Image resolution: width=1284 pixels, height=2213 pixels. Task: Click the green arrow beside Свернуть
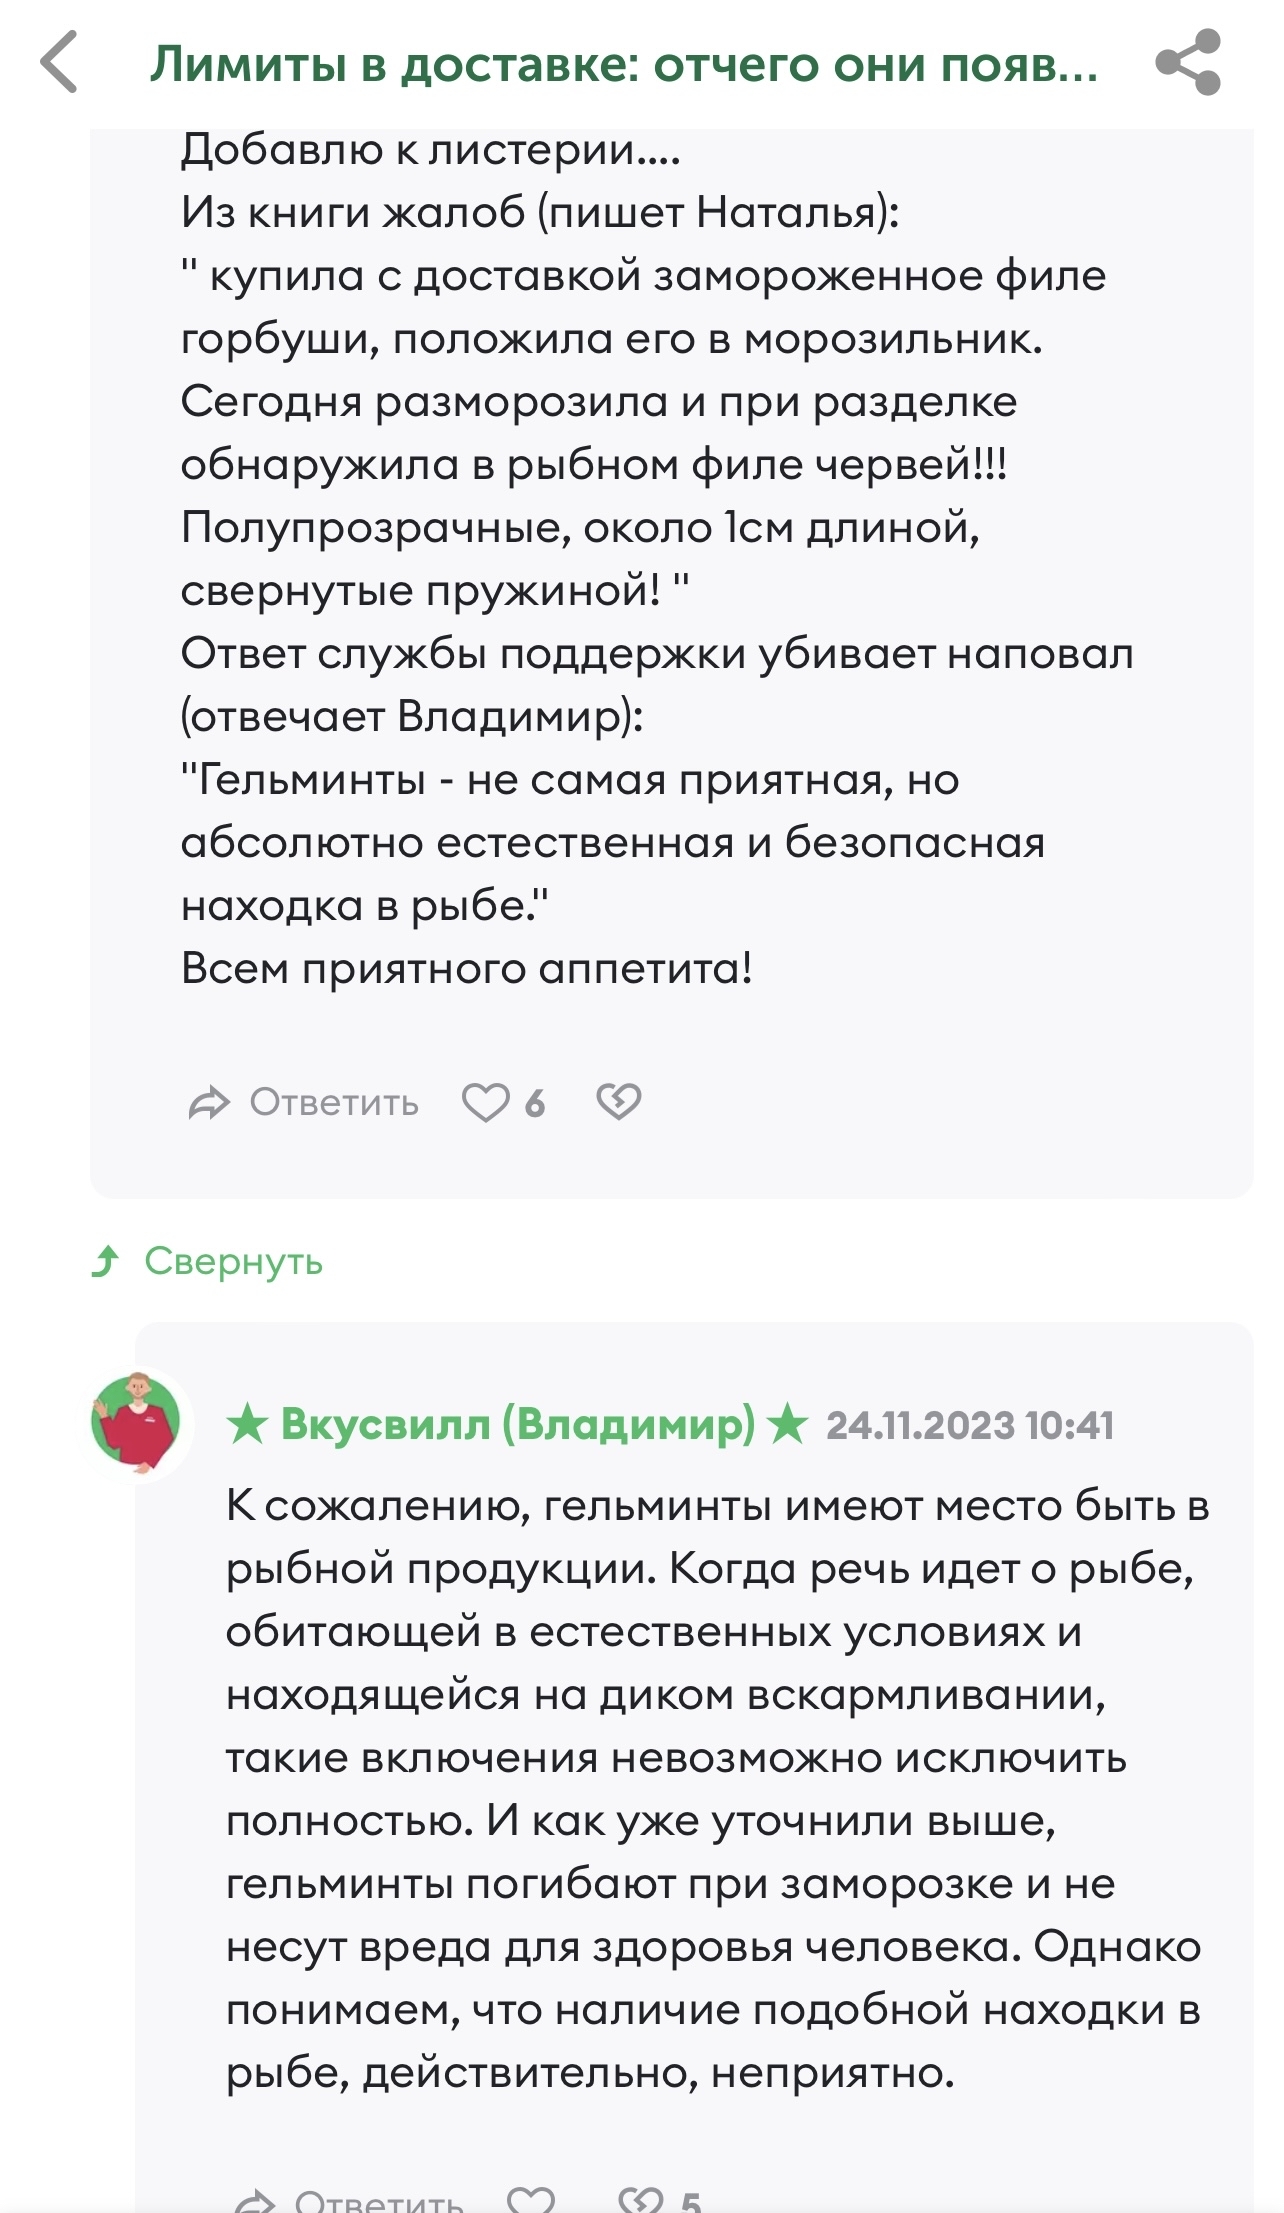[106, 1262]
